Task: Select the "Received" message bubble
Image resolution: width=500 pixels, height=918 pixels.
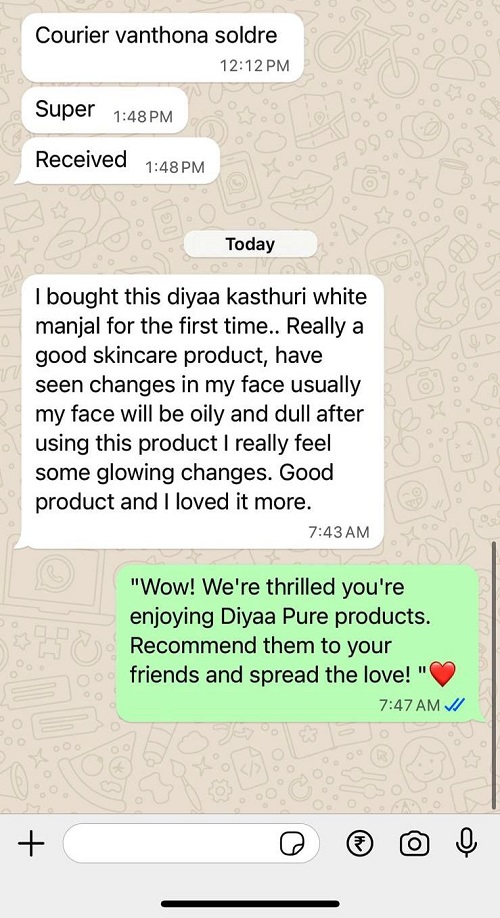Action: point(117,160)
